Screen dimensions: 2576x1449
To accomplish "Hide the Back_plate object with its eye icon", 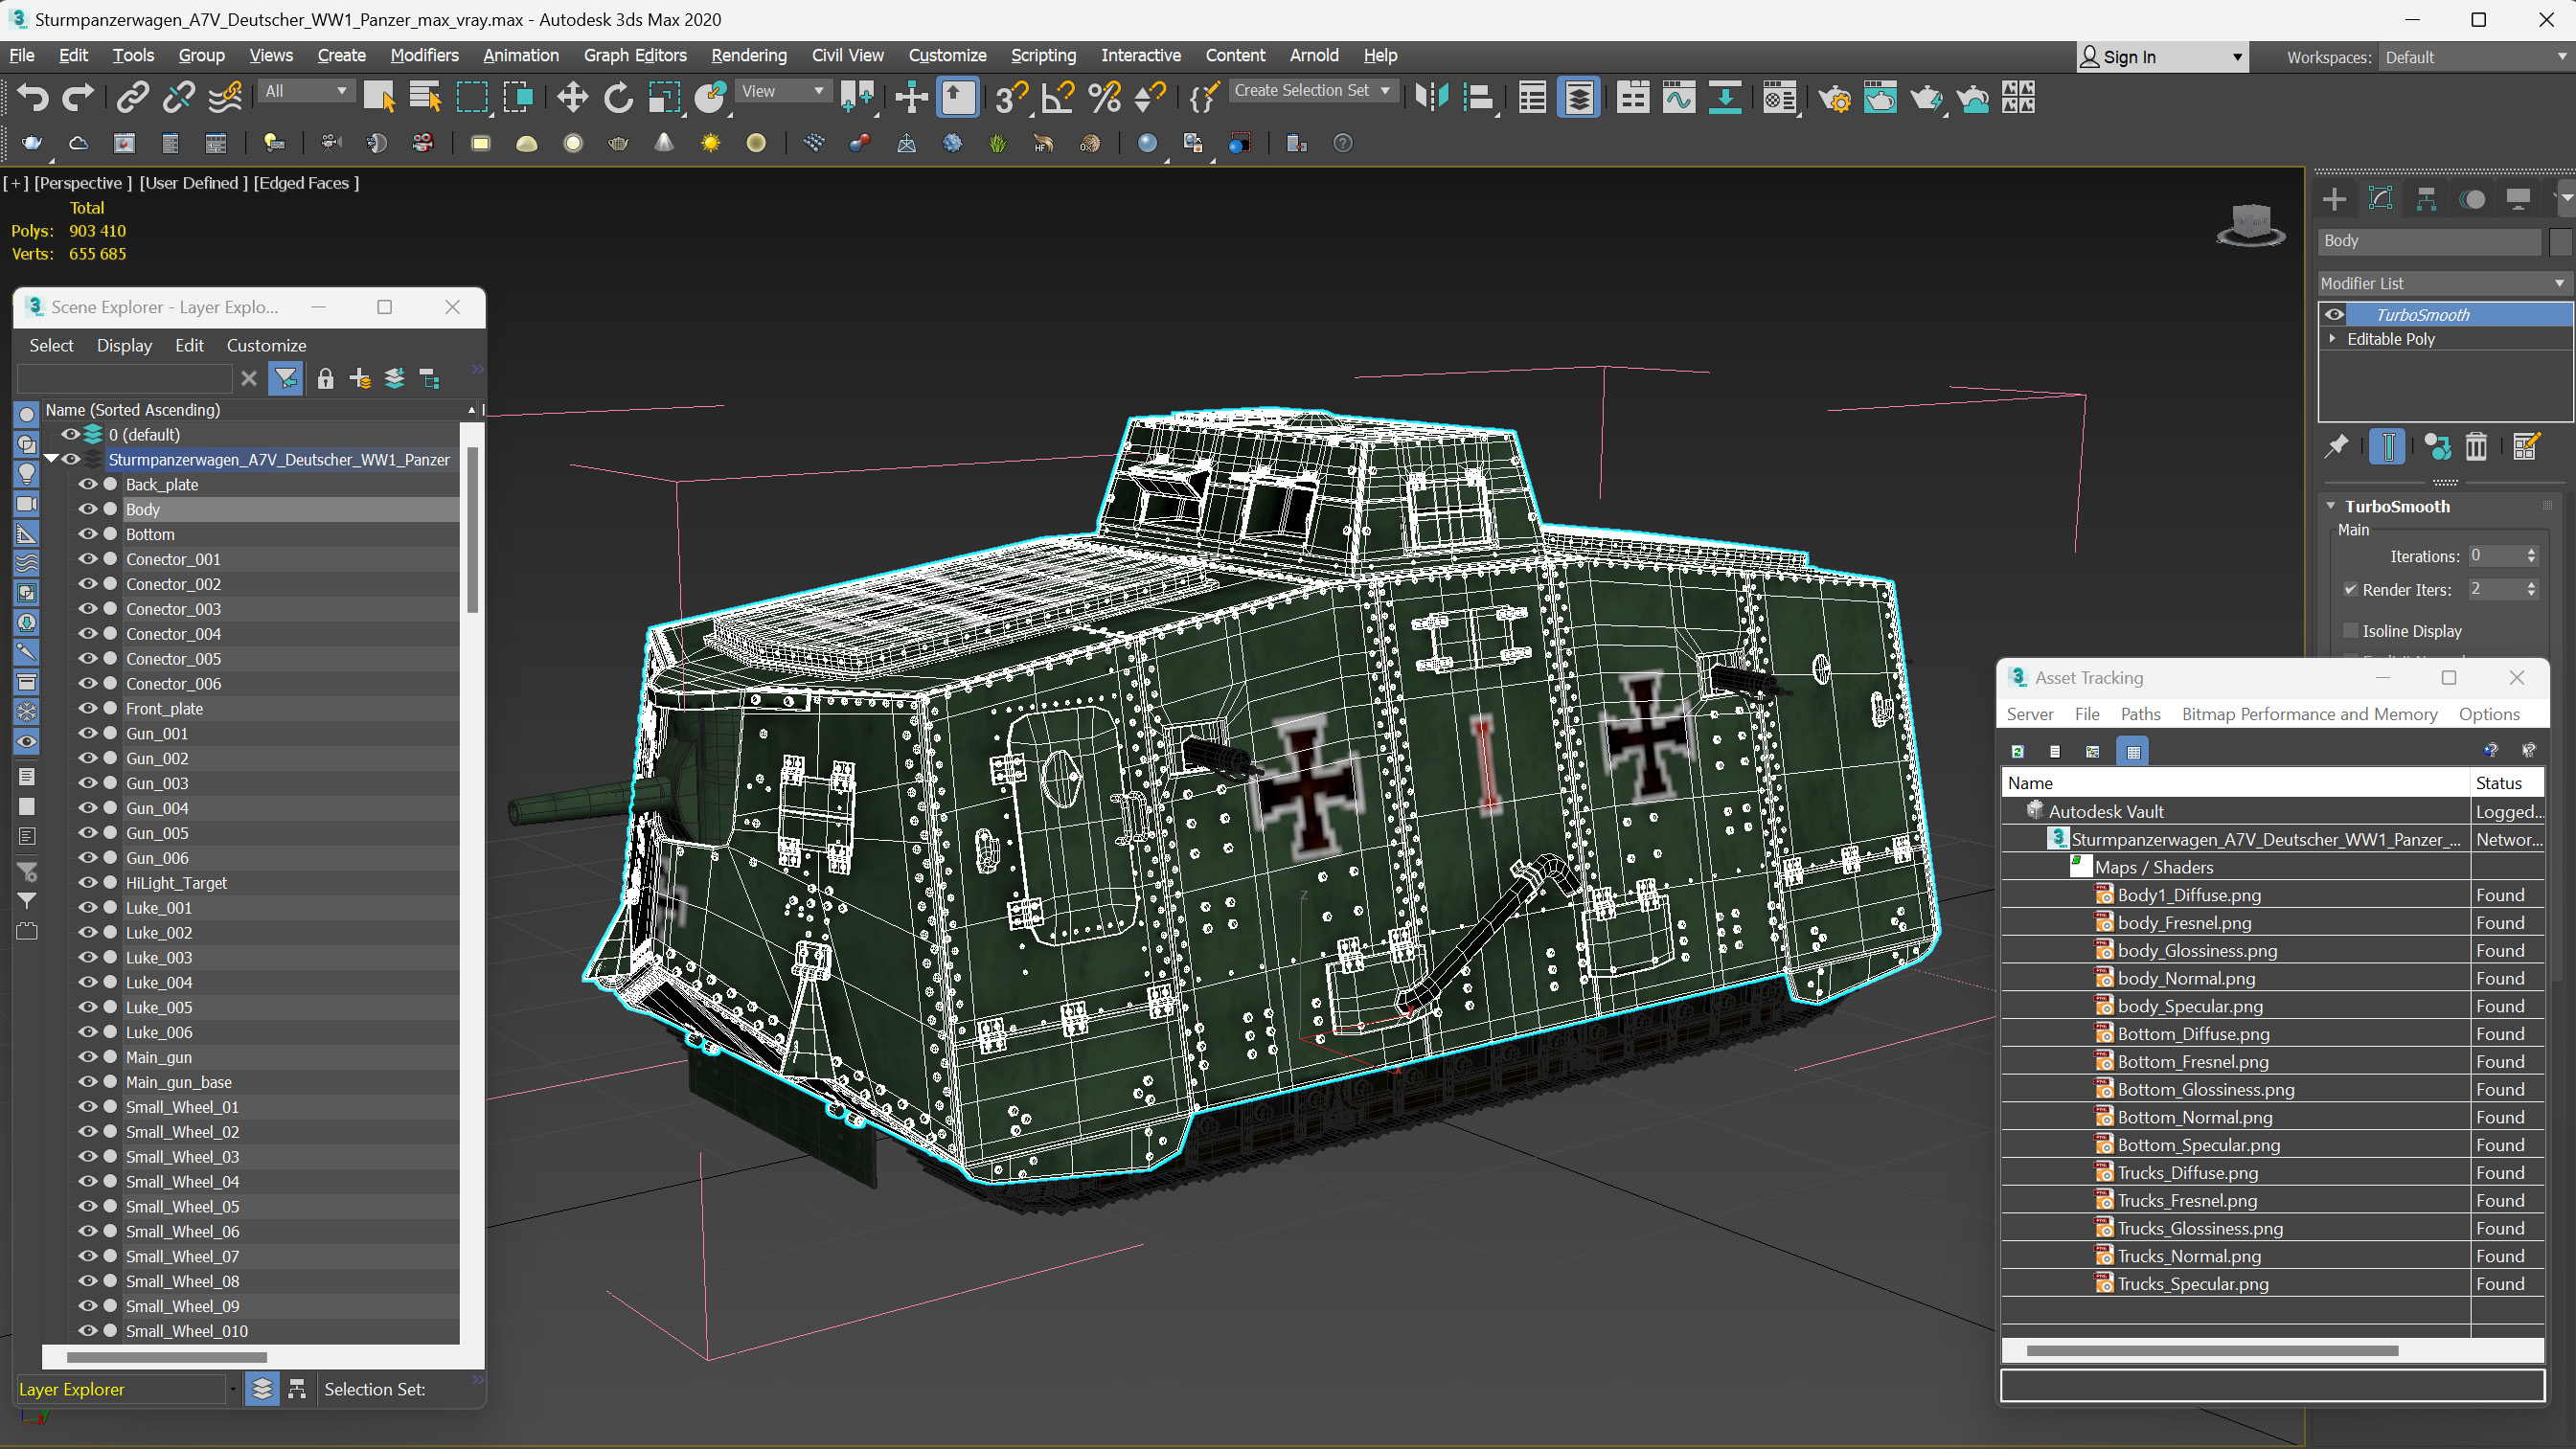I will 88,484.
